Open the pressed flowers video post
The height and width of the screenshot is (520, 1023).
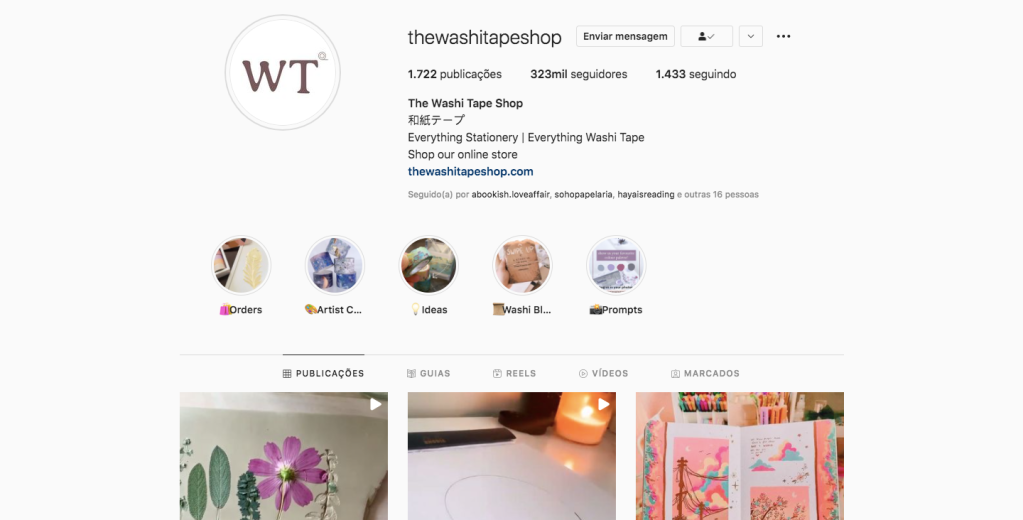[x=284, y=456]
